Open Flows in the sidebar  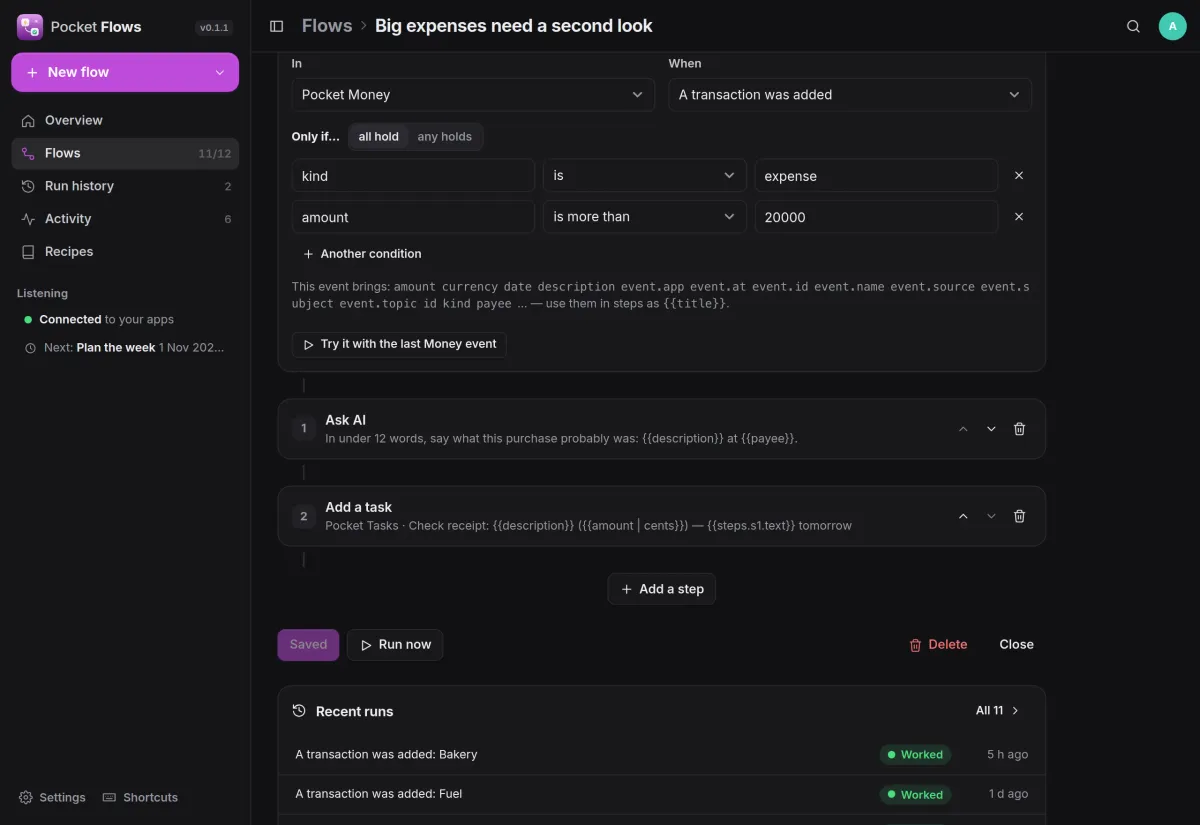tap(125, 153)
